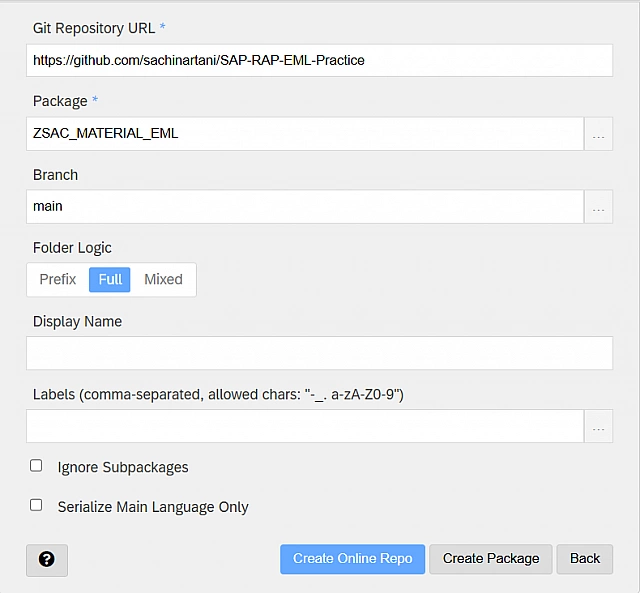Click the Folder Logic label

click(72, 248)
